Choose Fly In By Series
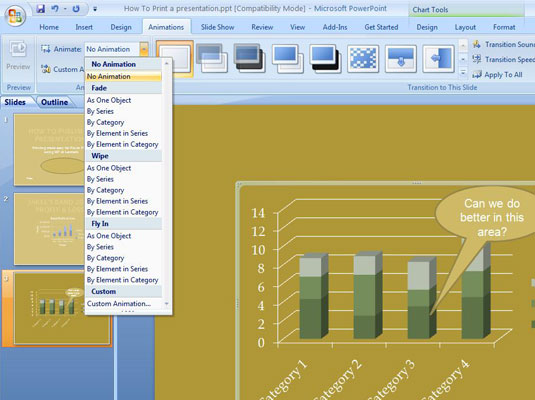This screenshot has width=535, height=400. tap(124, 247)
